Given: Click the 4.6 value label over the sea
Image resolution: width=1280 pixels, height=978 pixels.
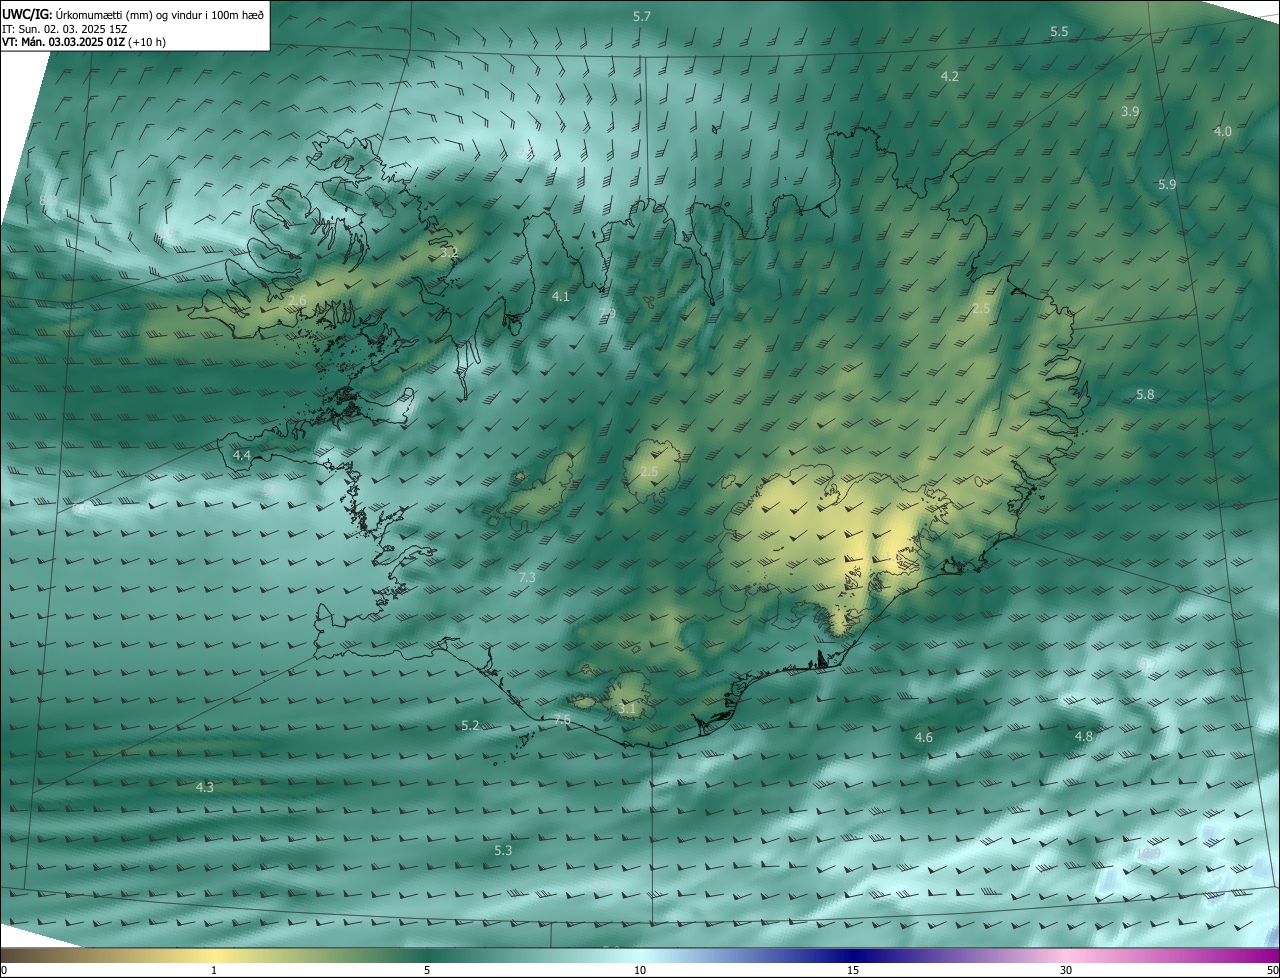Looking at the screenshot, I should 923,738.
